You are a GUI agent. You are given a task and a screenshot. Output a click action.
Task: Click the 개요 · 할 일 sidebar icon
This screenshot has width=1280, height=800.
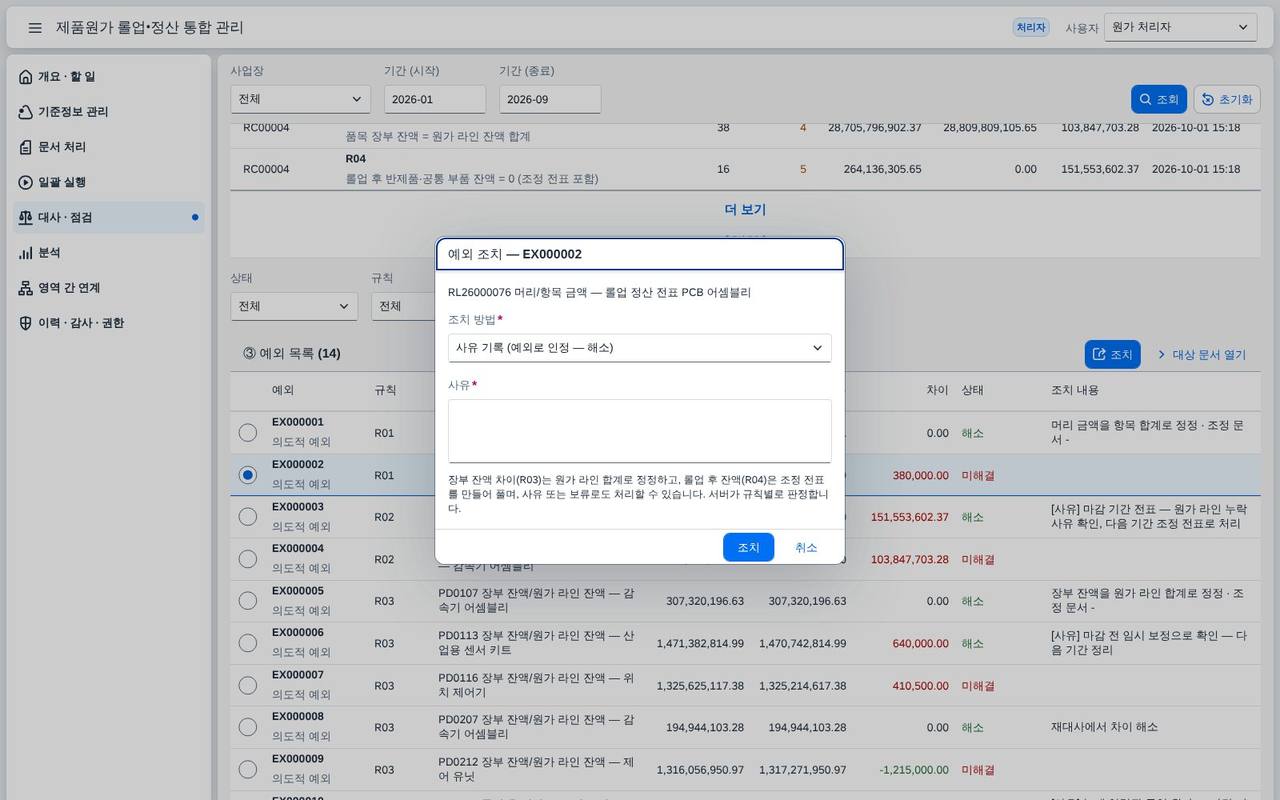point(26,76)
